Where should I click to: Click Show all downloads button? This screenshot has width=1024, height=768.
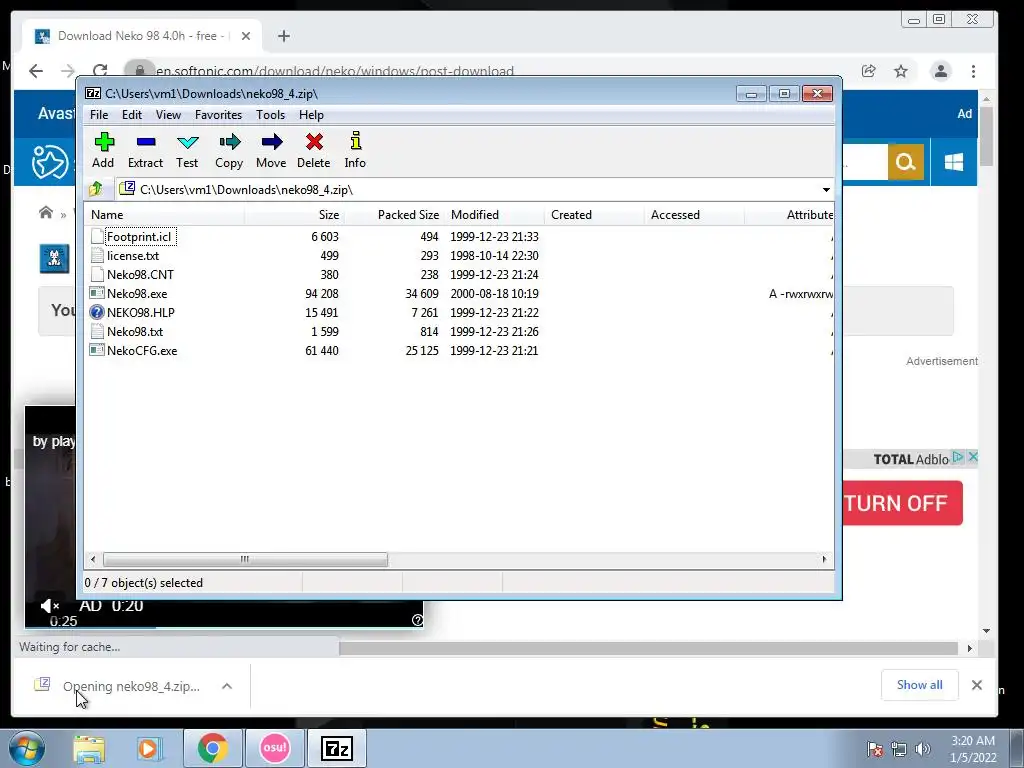(919, 685)
